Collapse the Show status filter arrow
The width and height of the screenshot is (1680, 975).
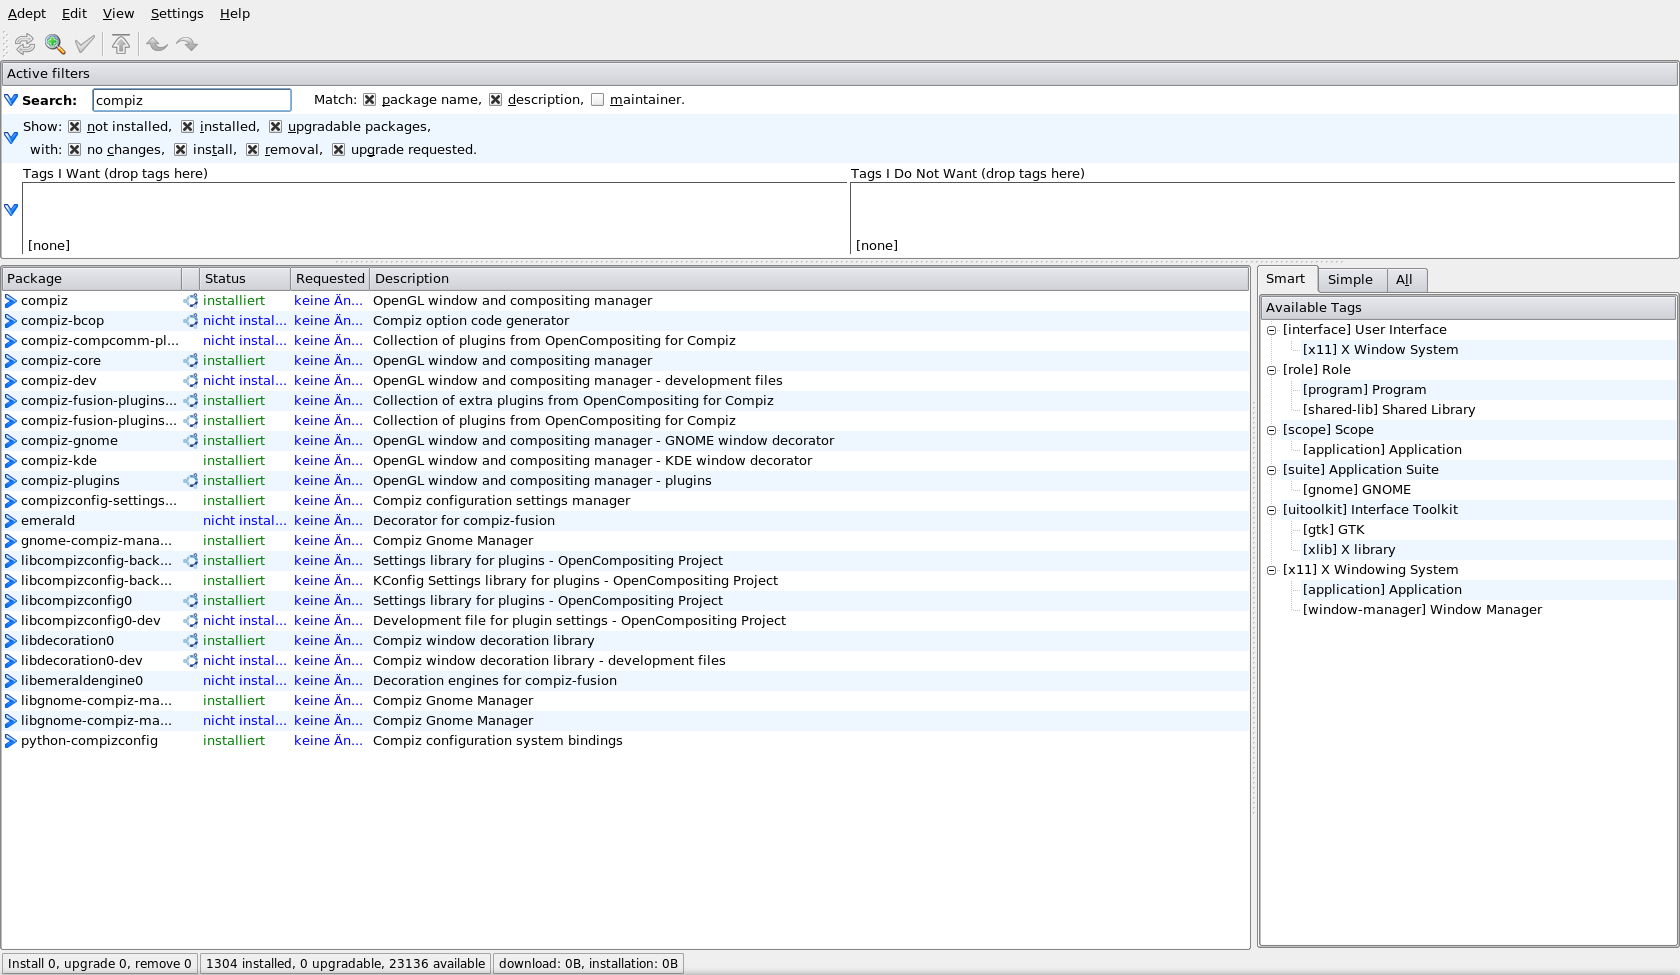11,138
